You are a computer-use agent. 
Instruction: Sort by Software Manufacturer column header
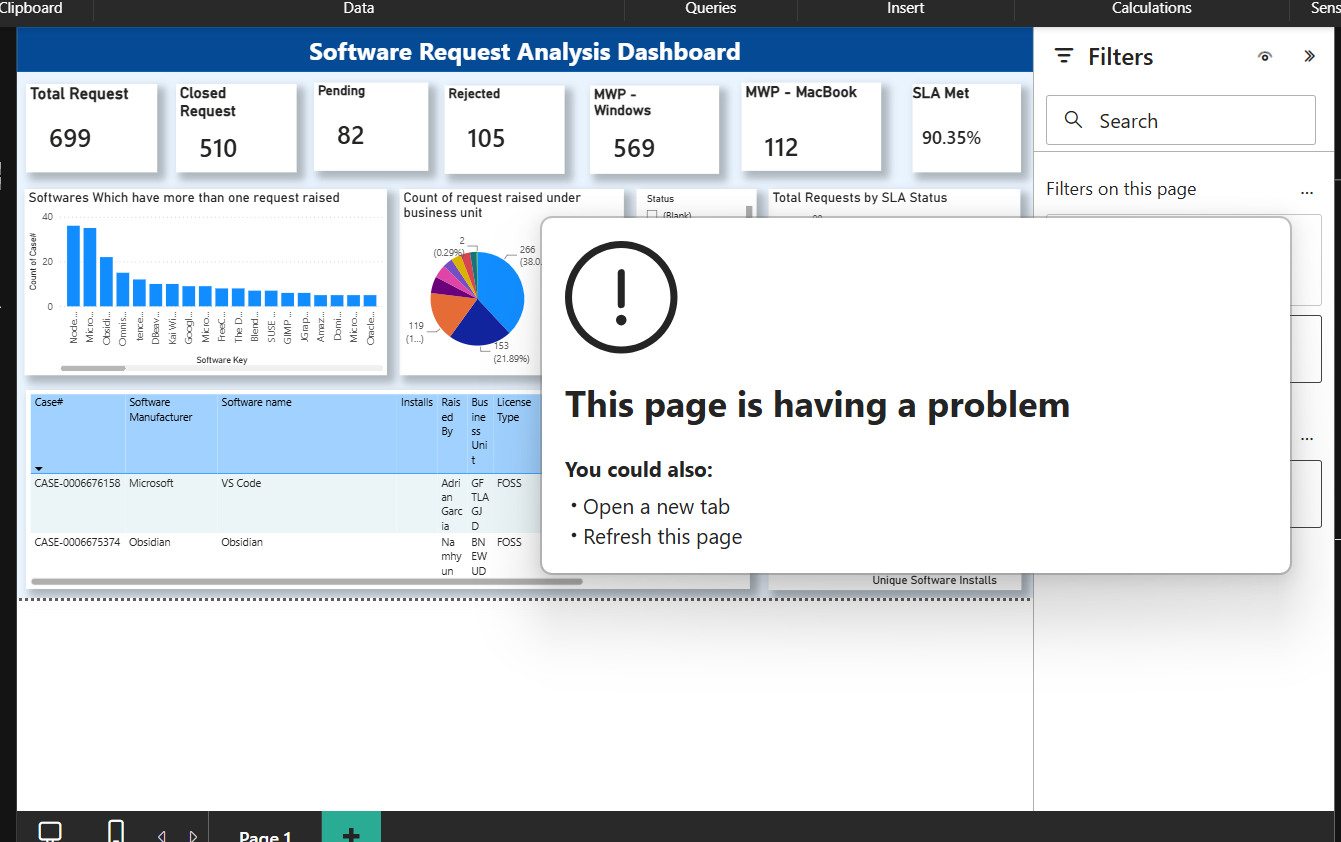point(171,432)
